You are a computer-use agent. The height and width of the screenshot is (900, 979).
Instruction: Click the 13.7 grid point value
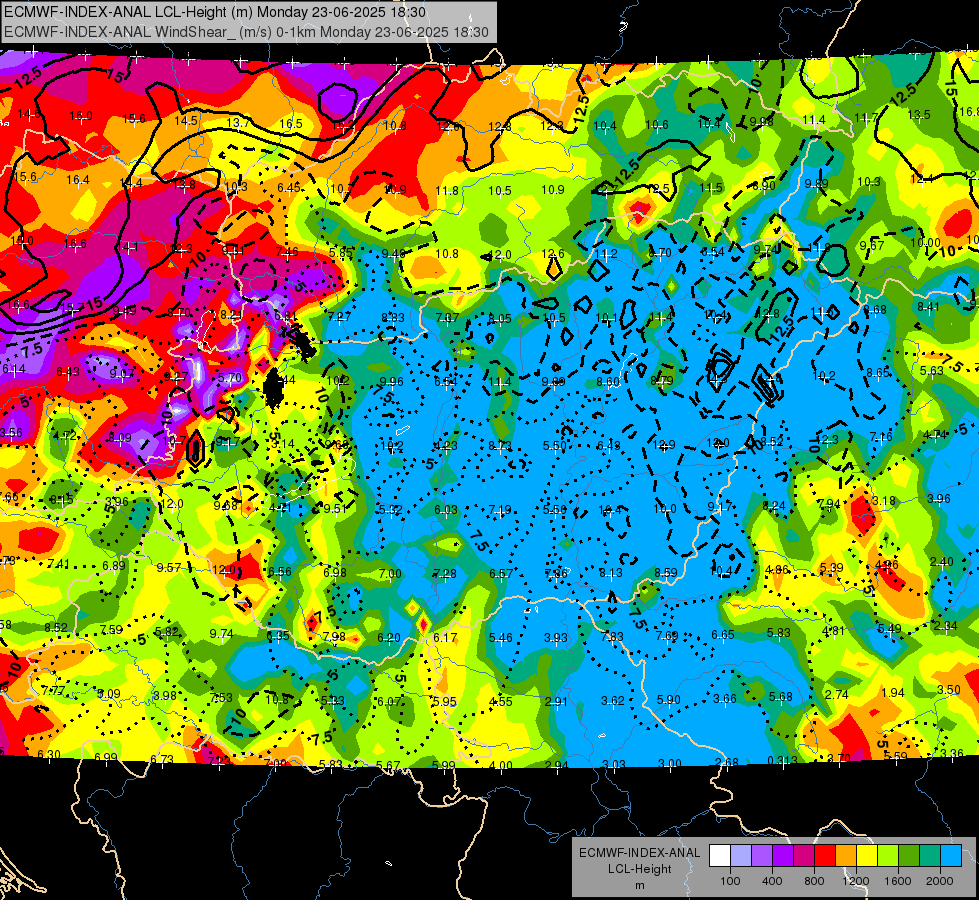pos(238,122)
